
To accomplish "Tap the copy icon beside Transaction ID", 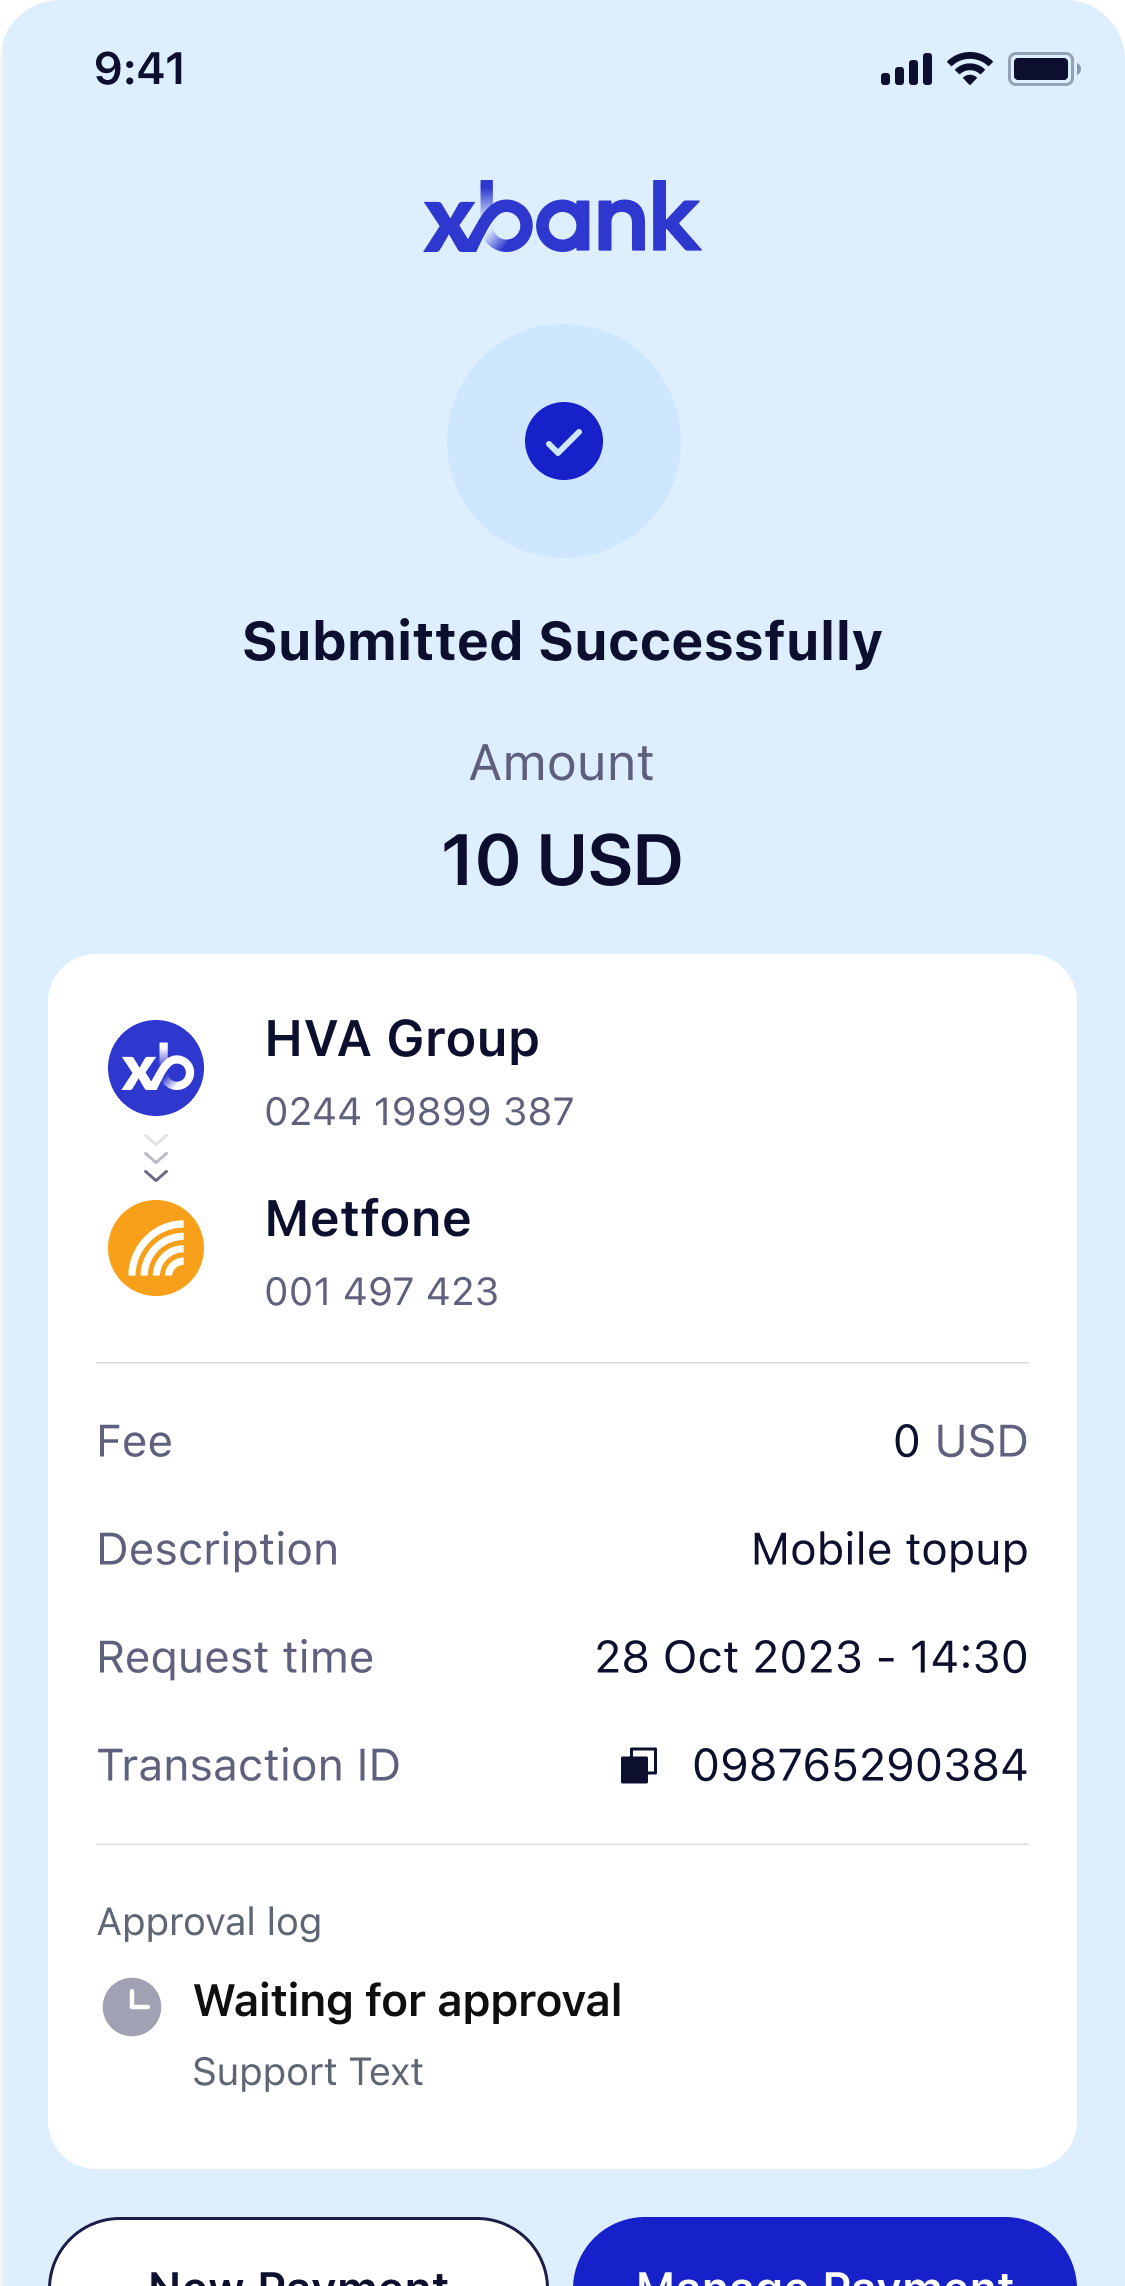I will coord(639,1765).
